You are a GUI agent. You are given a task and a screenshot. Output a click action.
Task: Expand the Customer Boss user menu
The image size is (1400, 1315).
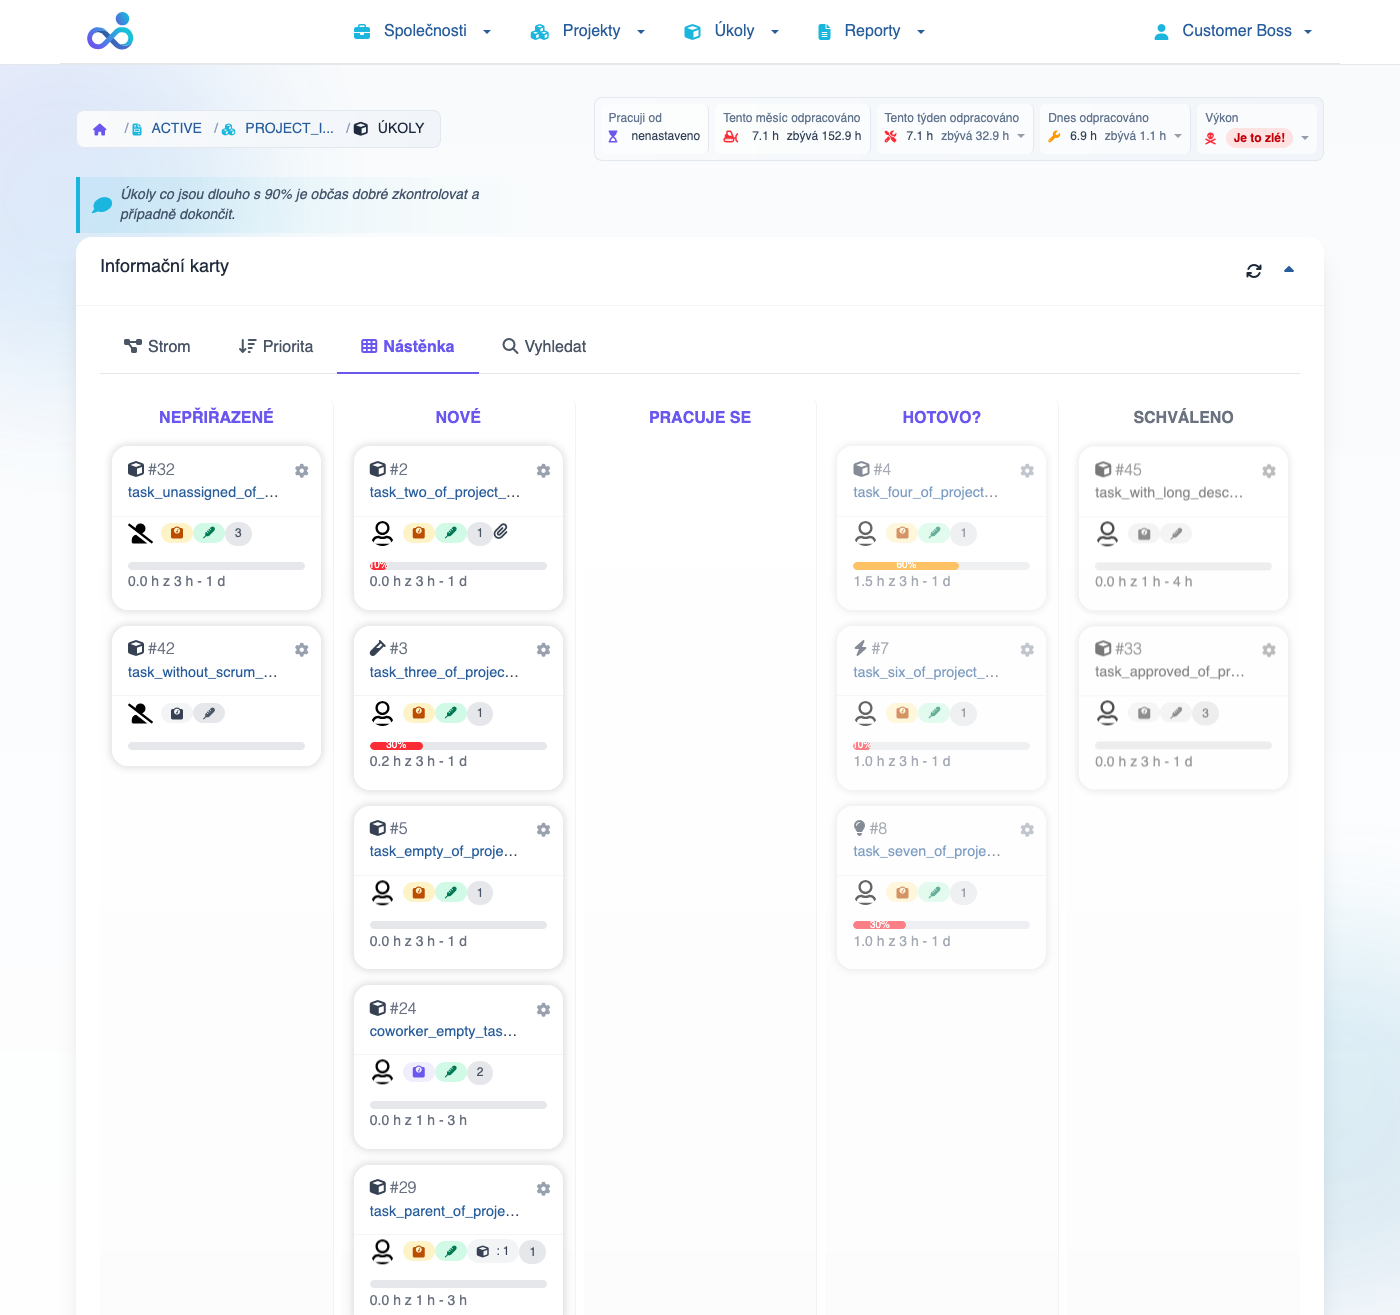1233,31
